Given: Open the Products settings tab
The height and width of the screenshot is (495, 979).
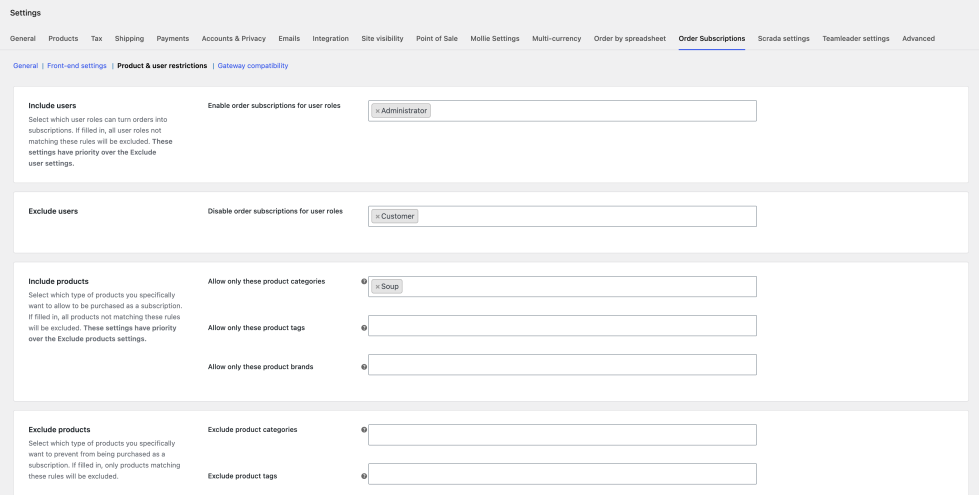Looking at the screenshot, I should [x=63, y=39].
